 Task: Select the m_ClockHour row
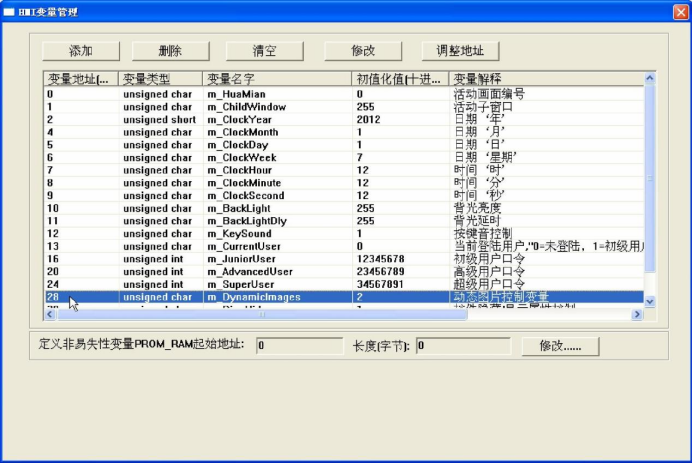[x=344, y=170]
